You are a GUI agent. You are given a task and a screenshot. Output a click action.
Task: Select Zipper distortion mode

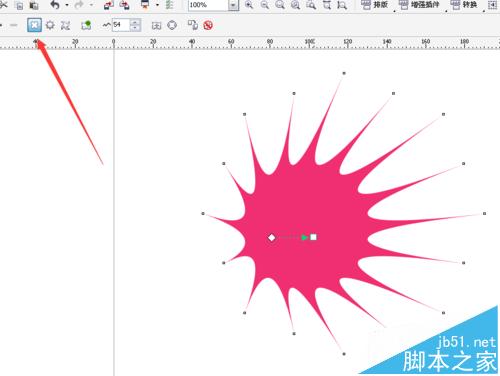point(50,25)
